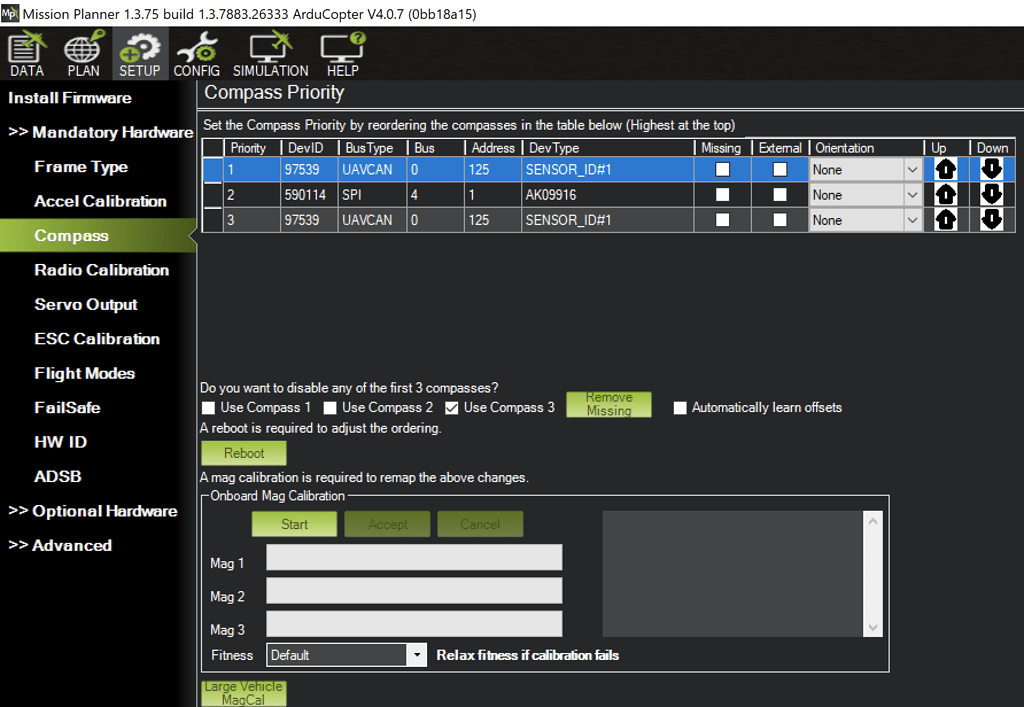Move the AK09916 compass down in priority

click(990, 194)
